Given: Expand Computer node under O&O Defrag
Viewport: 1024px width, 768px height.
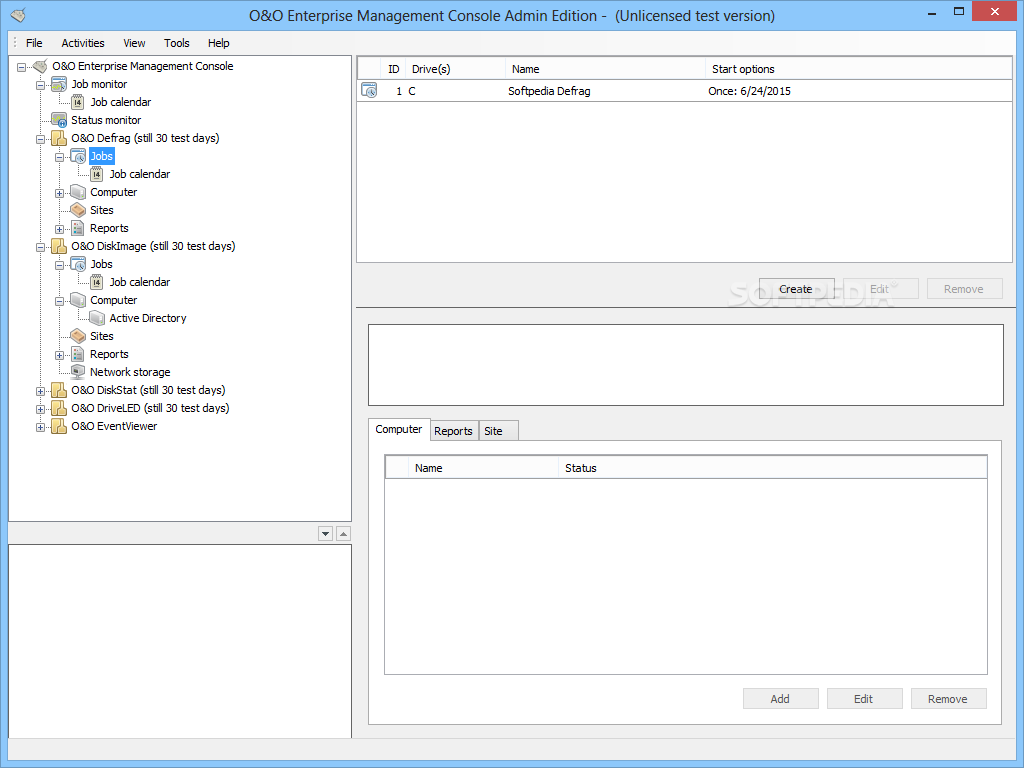Looking at the screenshot, I should [59, 193].
